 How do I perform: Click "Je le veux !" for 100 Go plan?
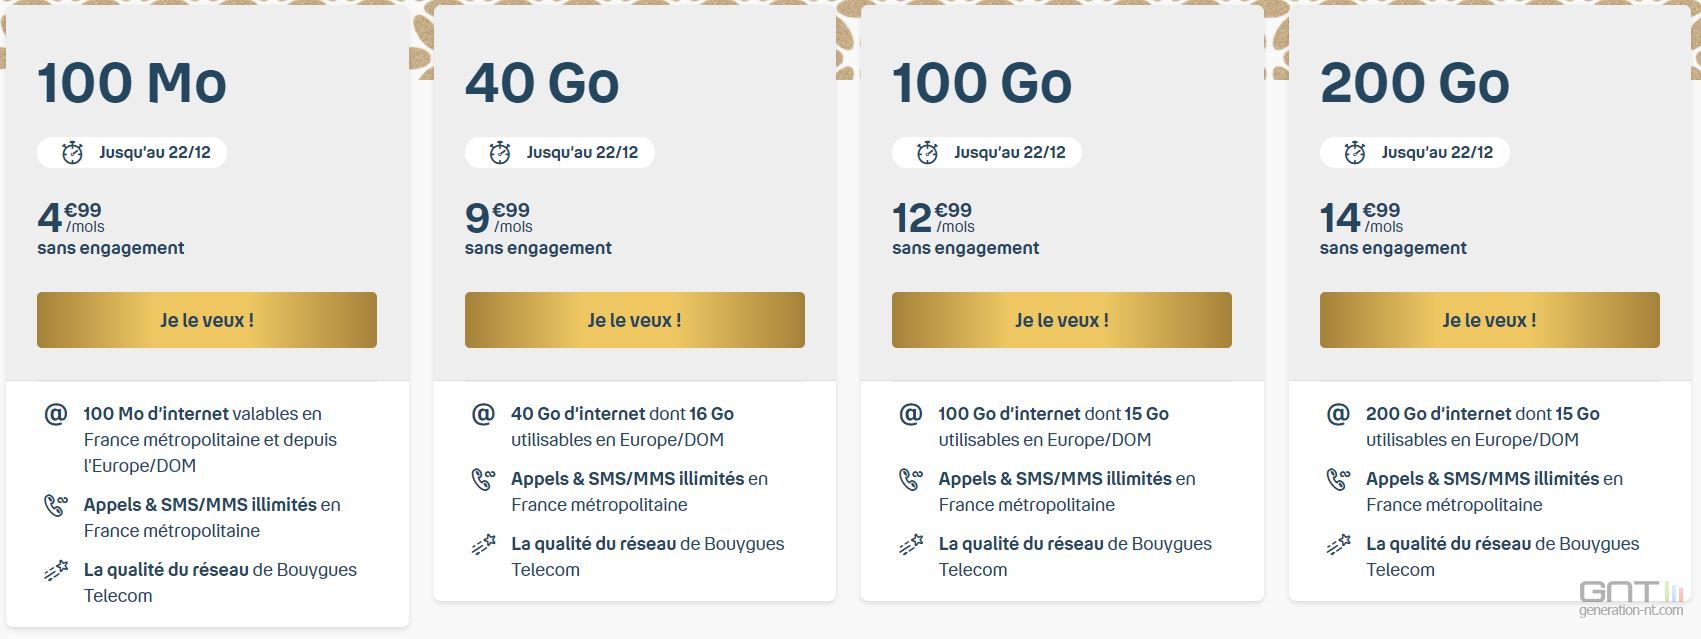pyautogui.click(x=1062, y=320)
